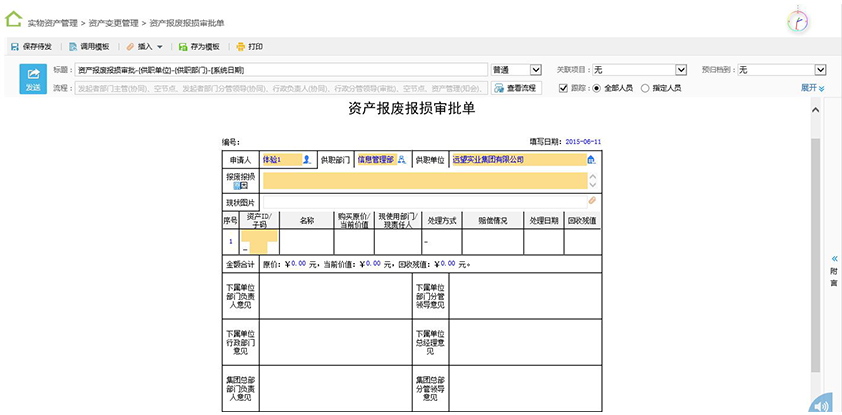Click the 赔偿情况 cell in row 1
842x415 pixels.
[493, 242]
